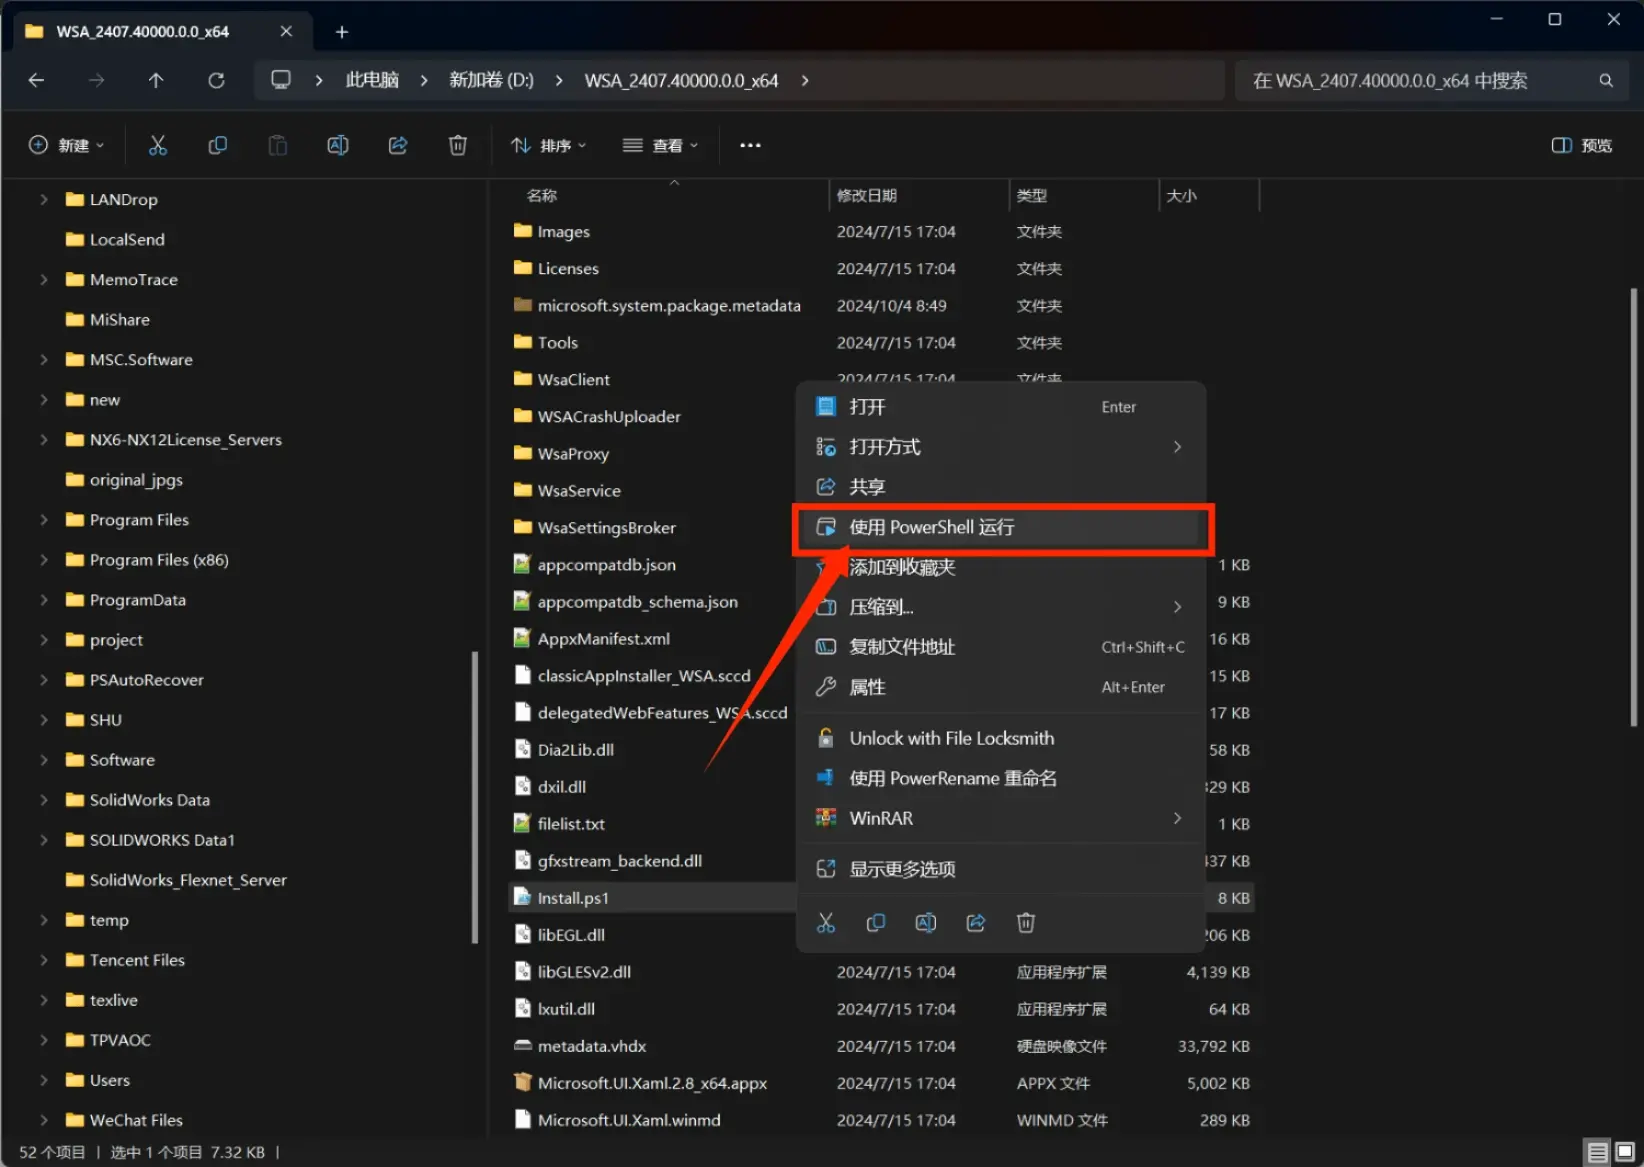The width and height of the screenshot is (1644, 1167).
Task: Select AppxManifest.xml file
Action: (604, 639)
